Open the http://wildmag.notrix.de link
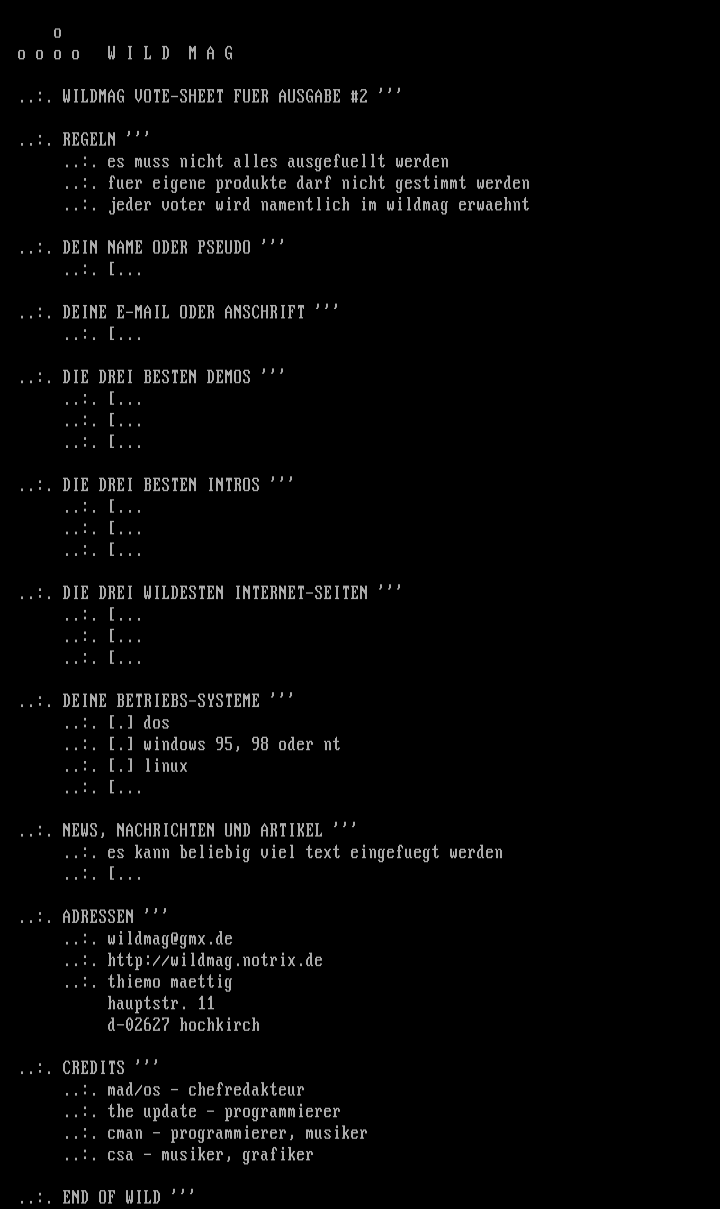Screen dimensions: 720x1209 coord(215,961)
